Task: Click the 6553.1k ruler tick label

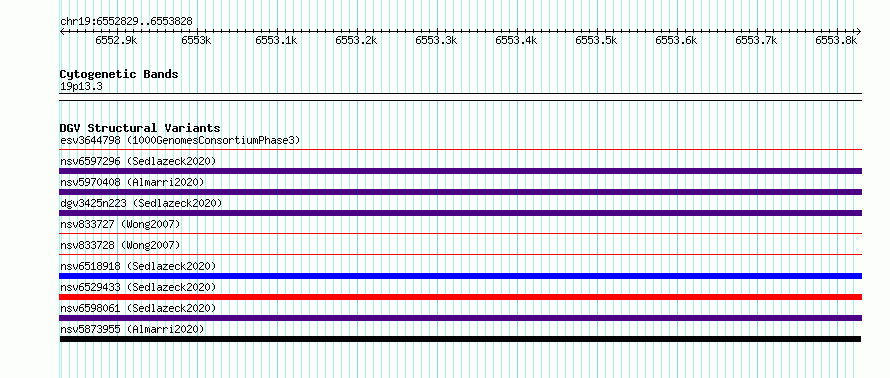Action: [276, 40]
